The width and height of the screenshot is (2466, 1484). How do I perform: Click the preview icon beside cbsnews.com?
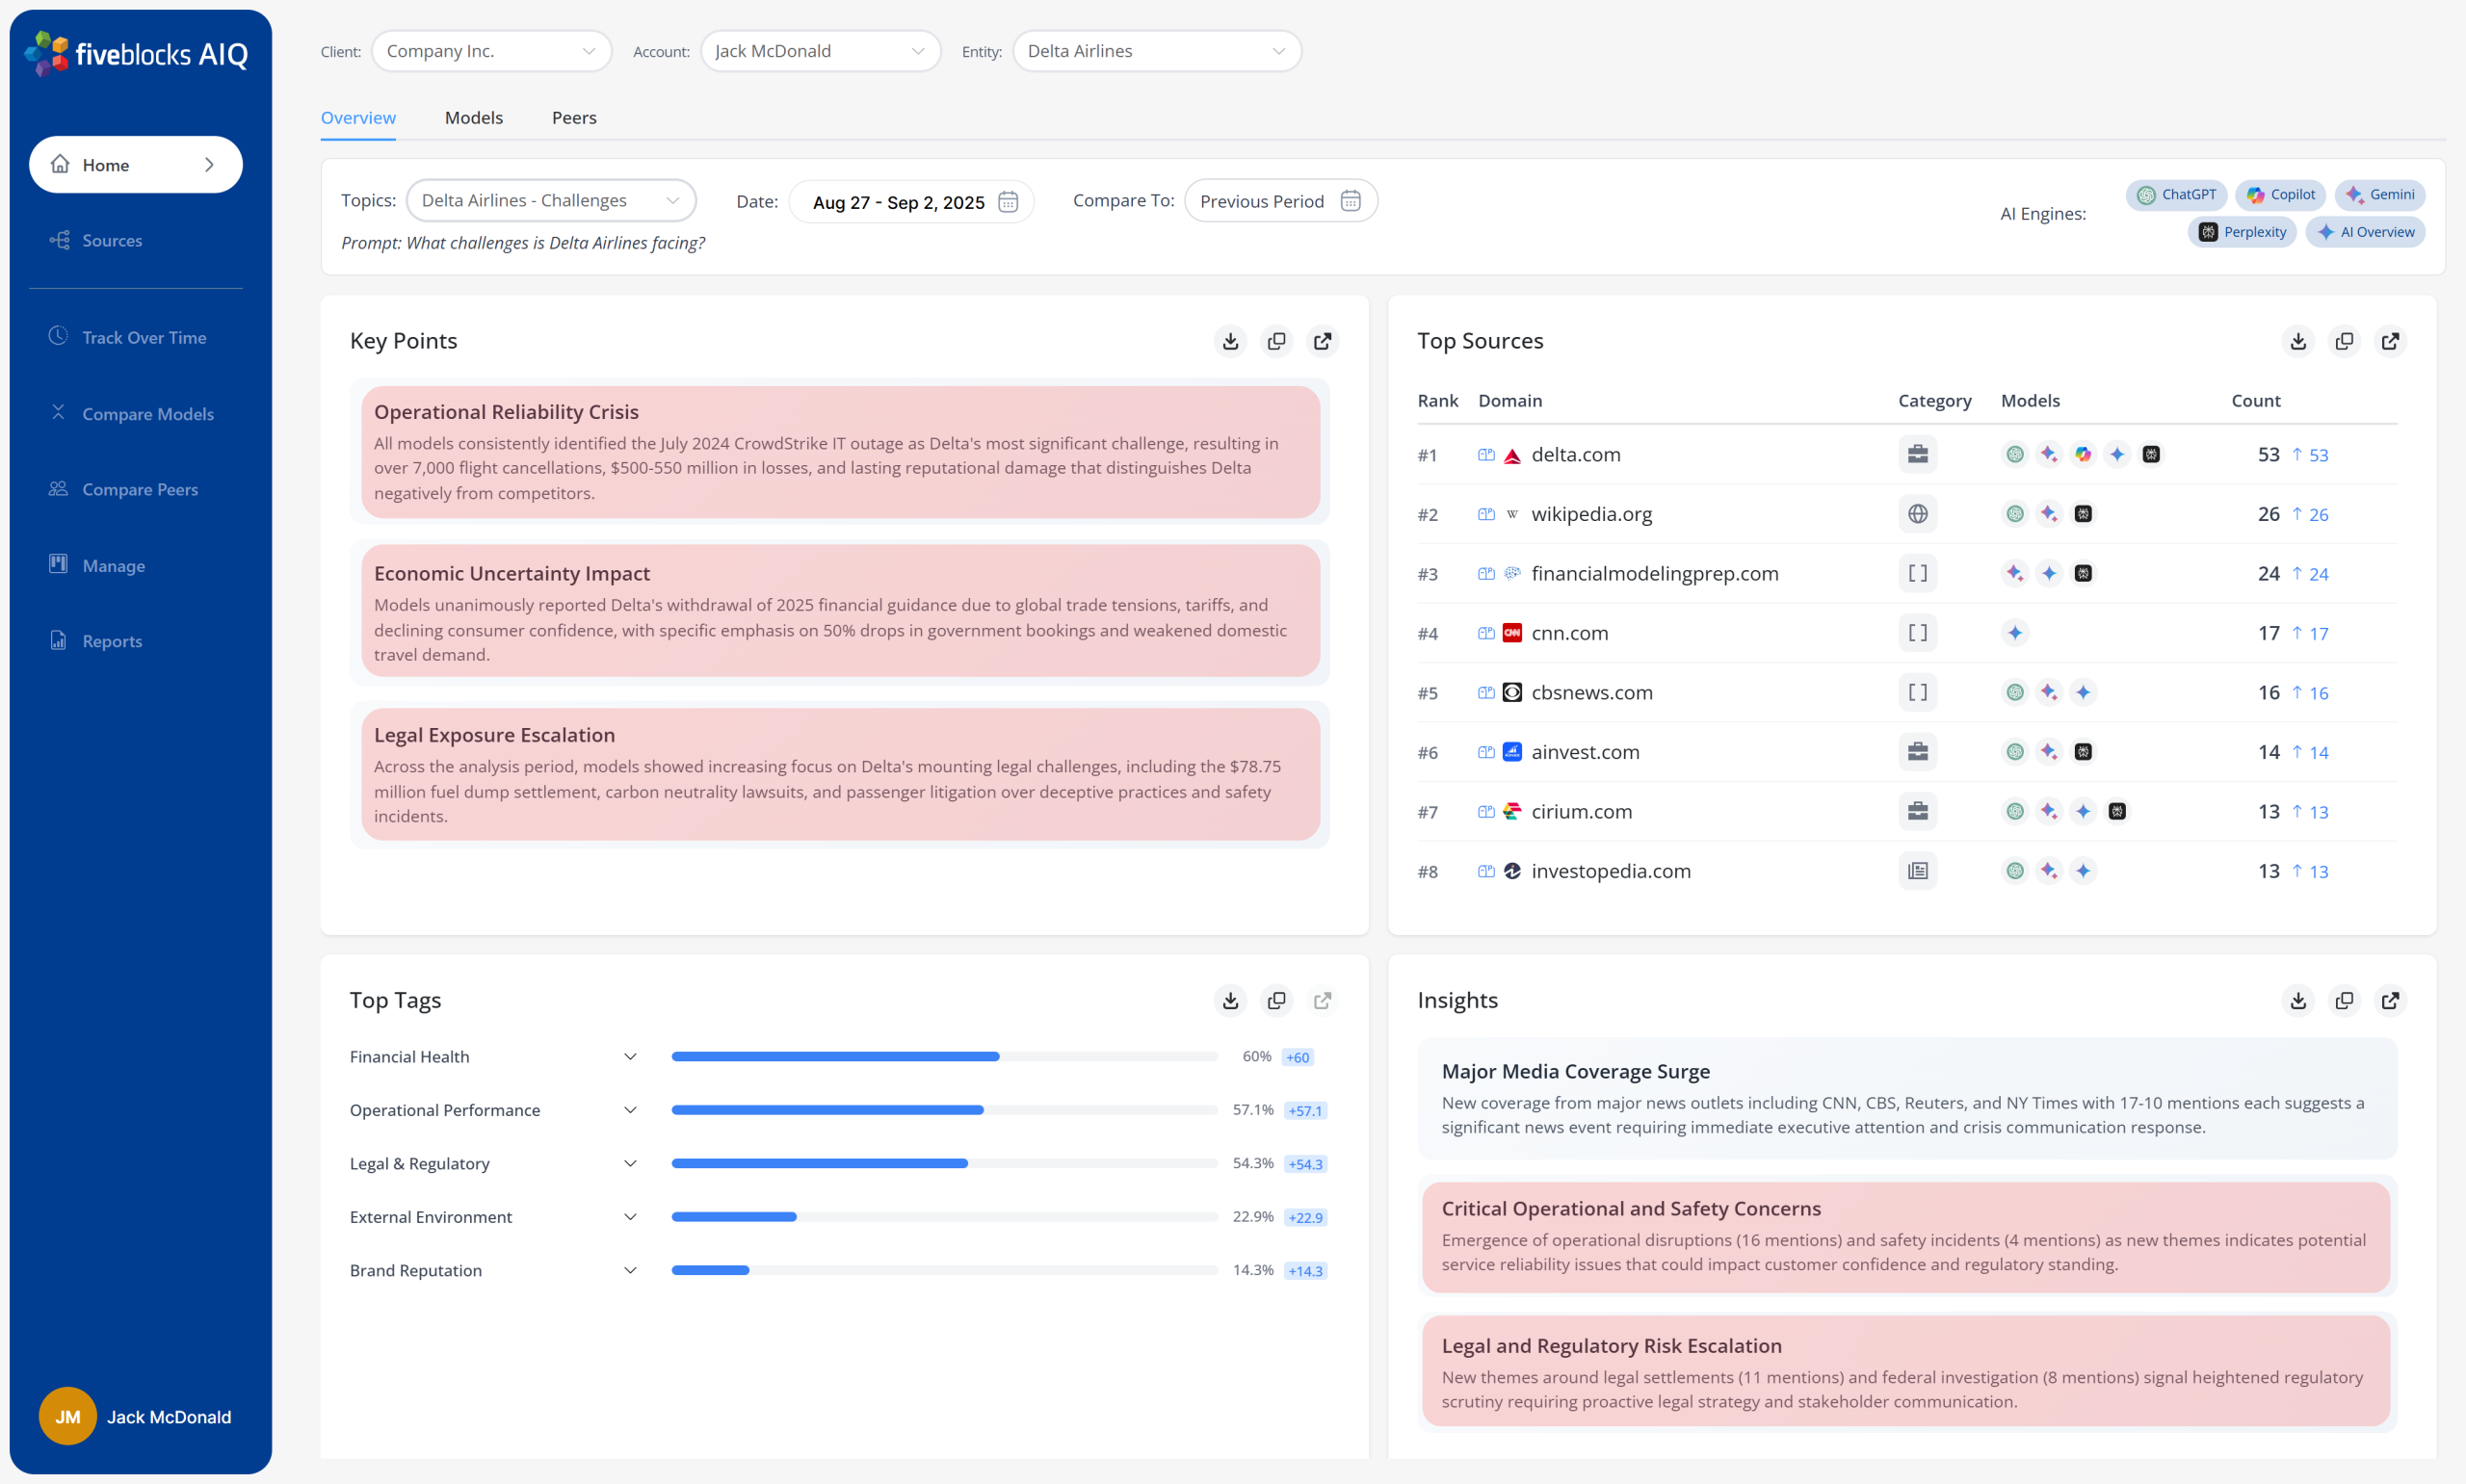(1486, 693)
